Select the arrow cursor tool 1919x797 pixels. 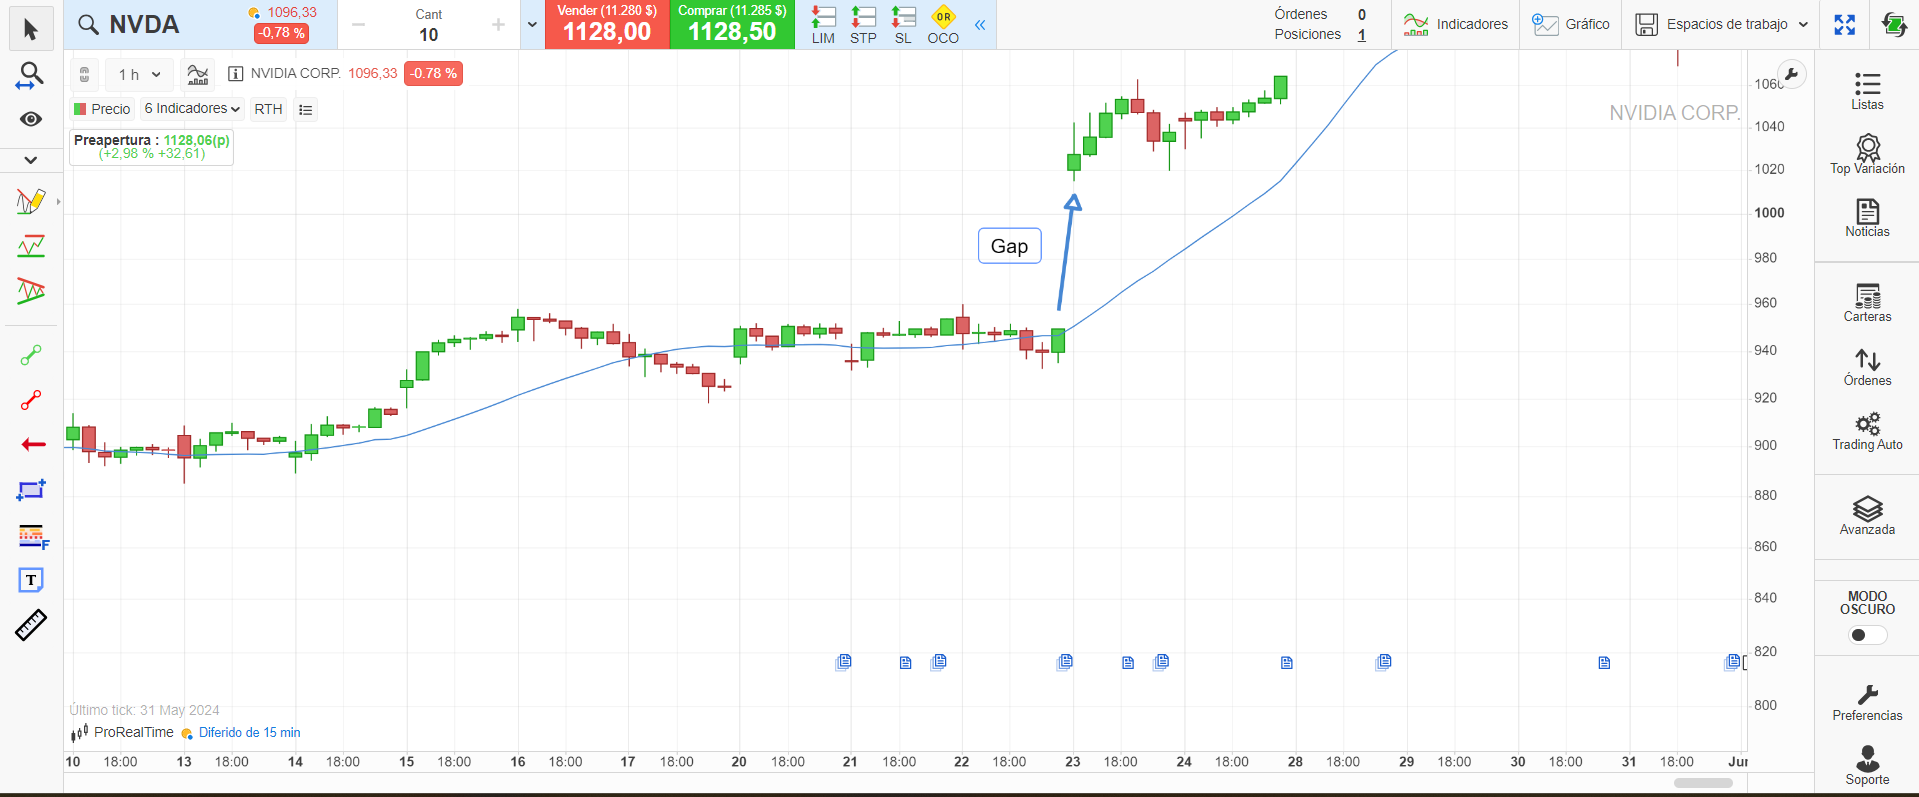(31, 29)
